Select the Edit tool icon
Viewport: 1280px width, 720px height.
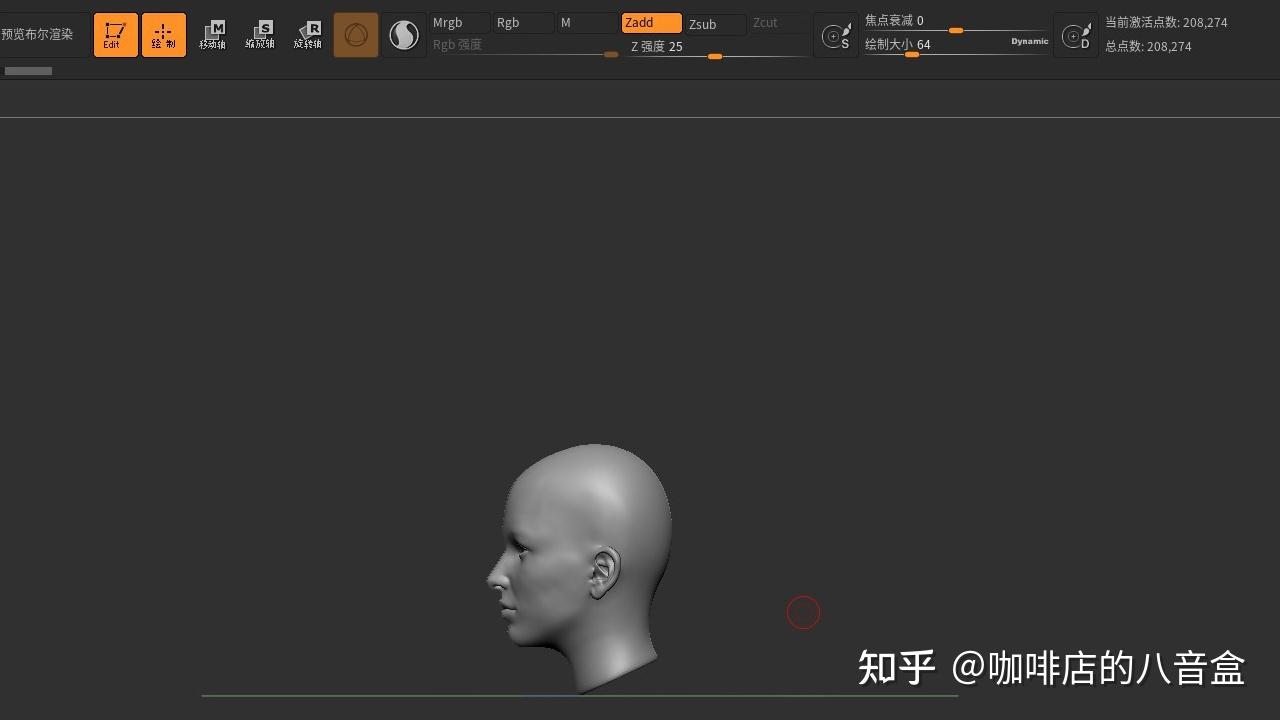click(x=115, y=34)
